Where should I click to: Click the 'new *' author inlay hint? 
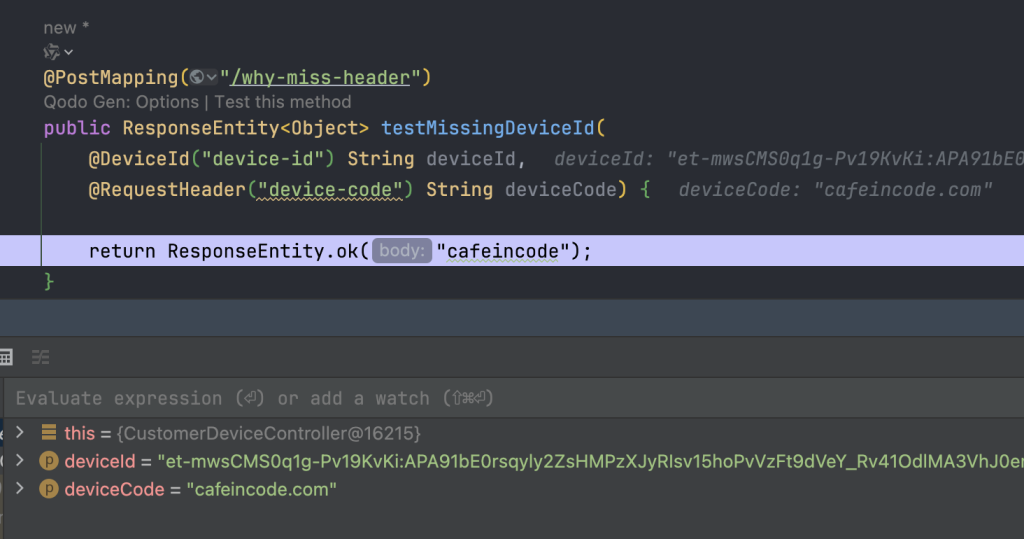[x=66, y=28]
